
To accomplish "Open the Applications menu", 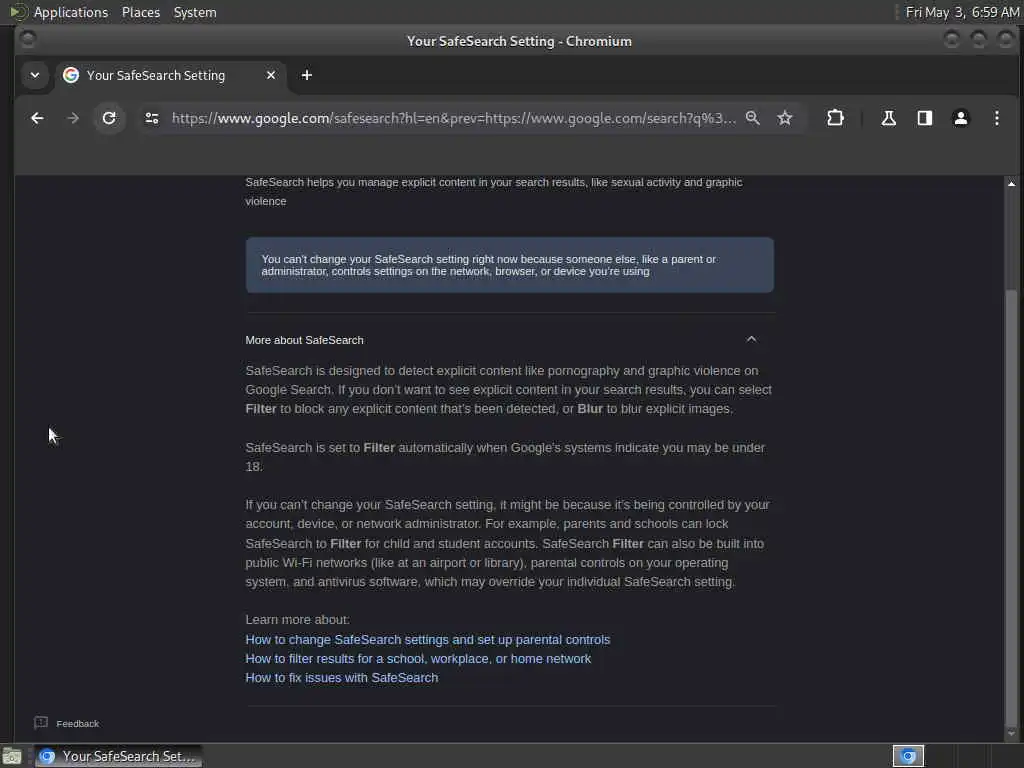I will pyautogui.click(x=71, y=12).
